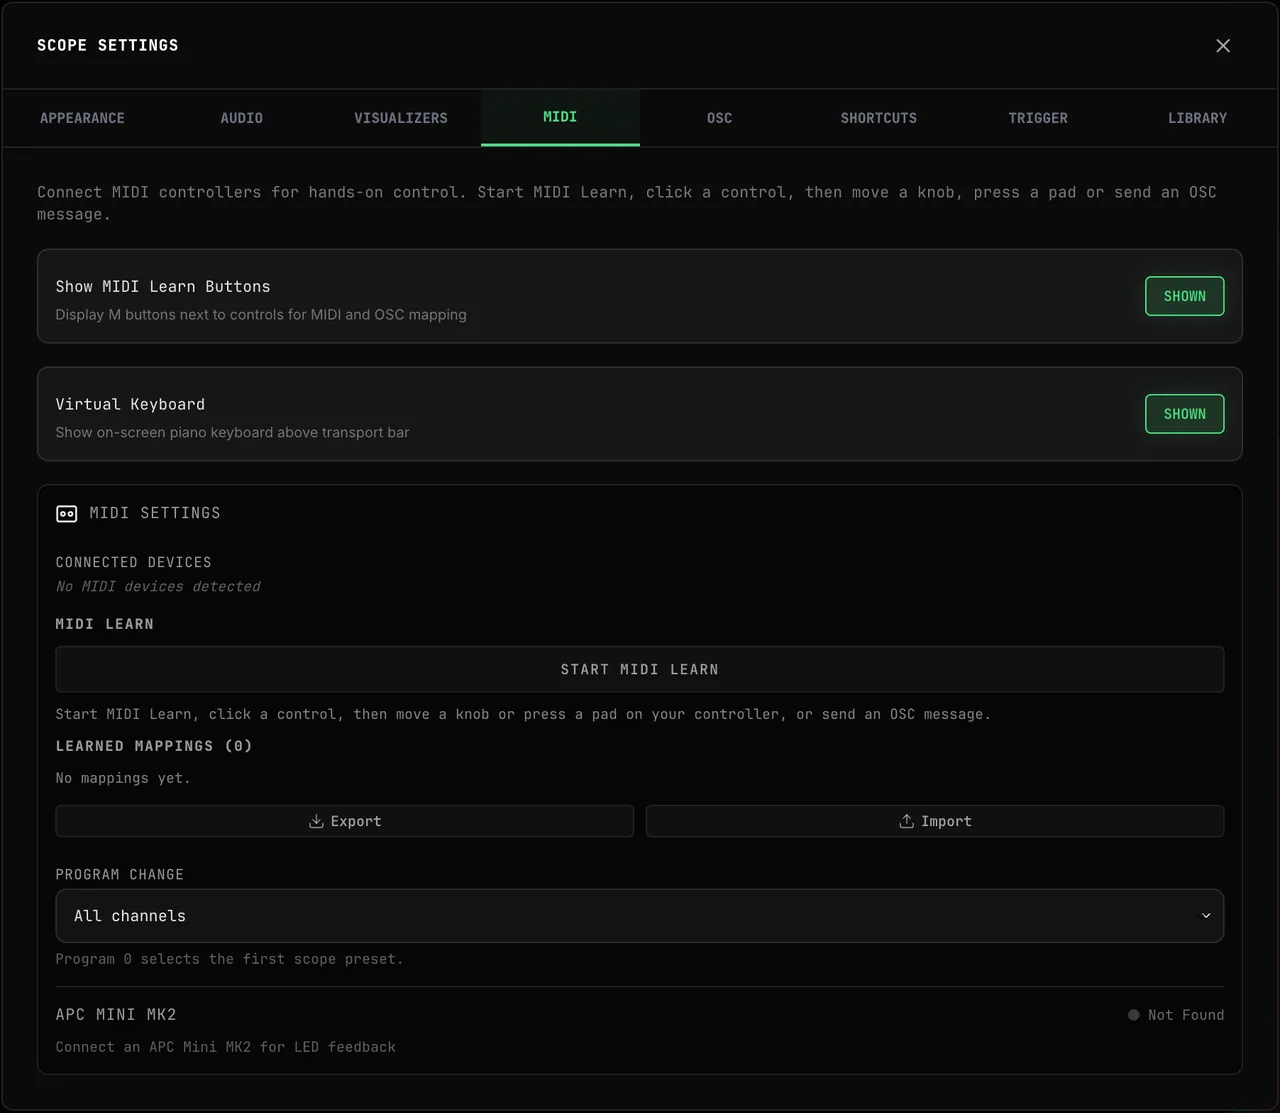Open the Visualizers tab
Image resolution: width=1280 pixels, height=1113 pixels.
point(401,118)
